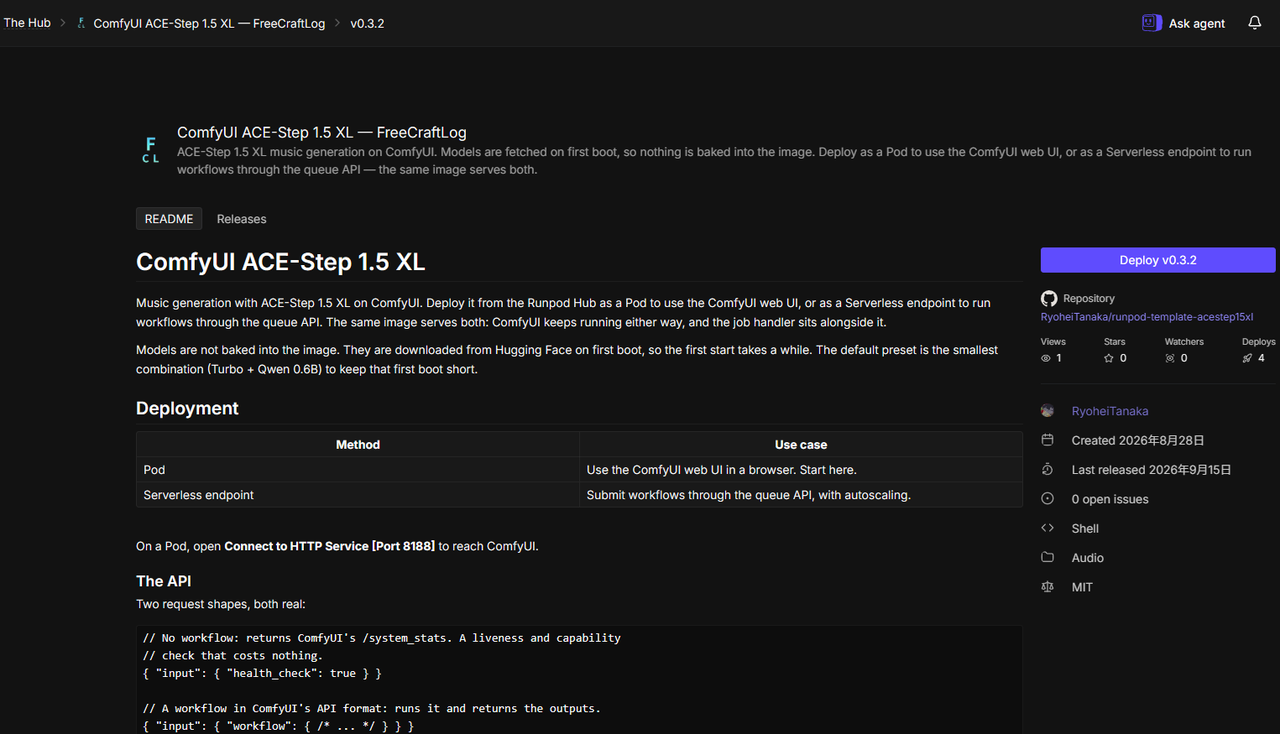Click the GitHub Repository icon
1280x734 pixels.
[x=1048, y=298]
